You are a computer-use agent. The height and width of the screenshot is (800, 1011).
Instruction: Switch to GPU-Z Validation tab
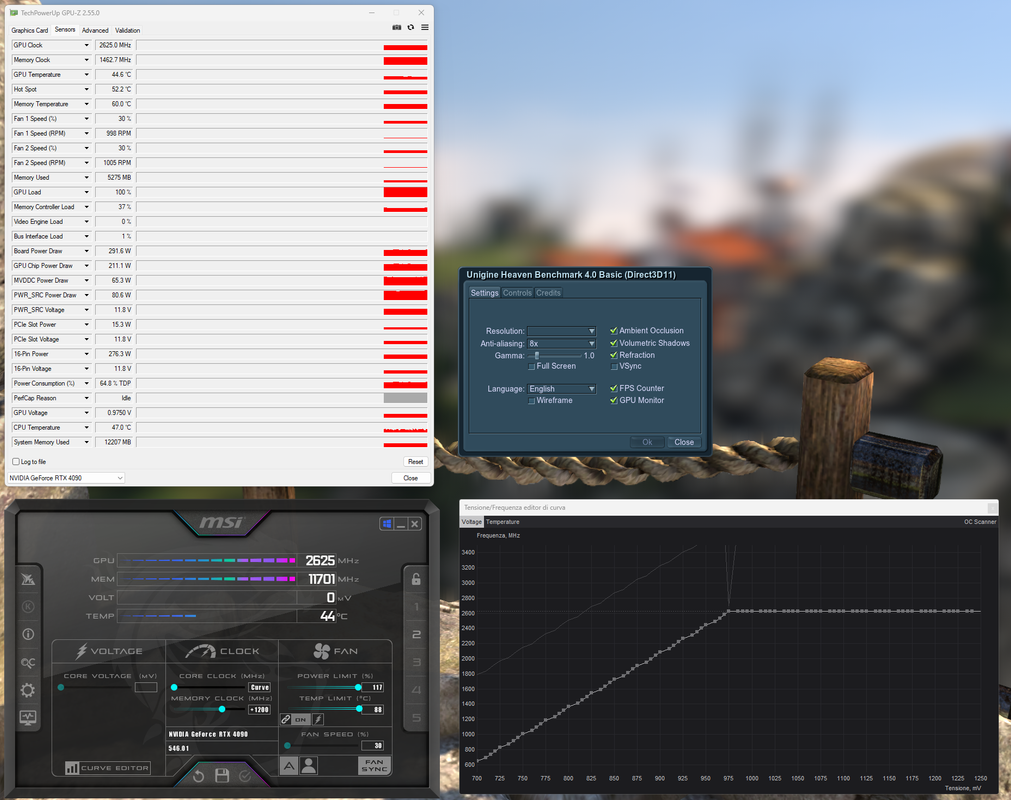[x=128, y=30]
